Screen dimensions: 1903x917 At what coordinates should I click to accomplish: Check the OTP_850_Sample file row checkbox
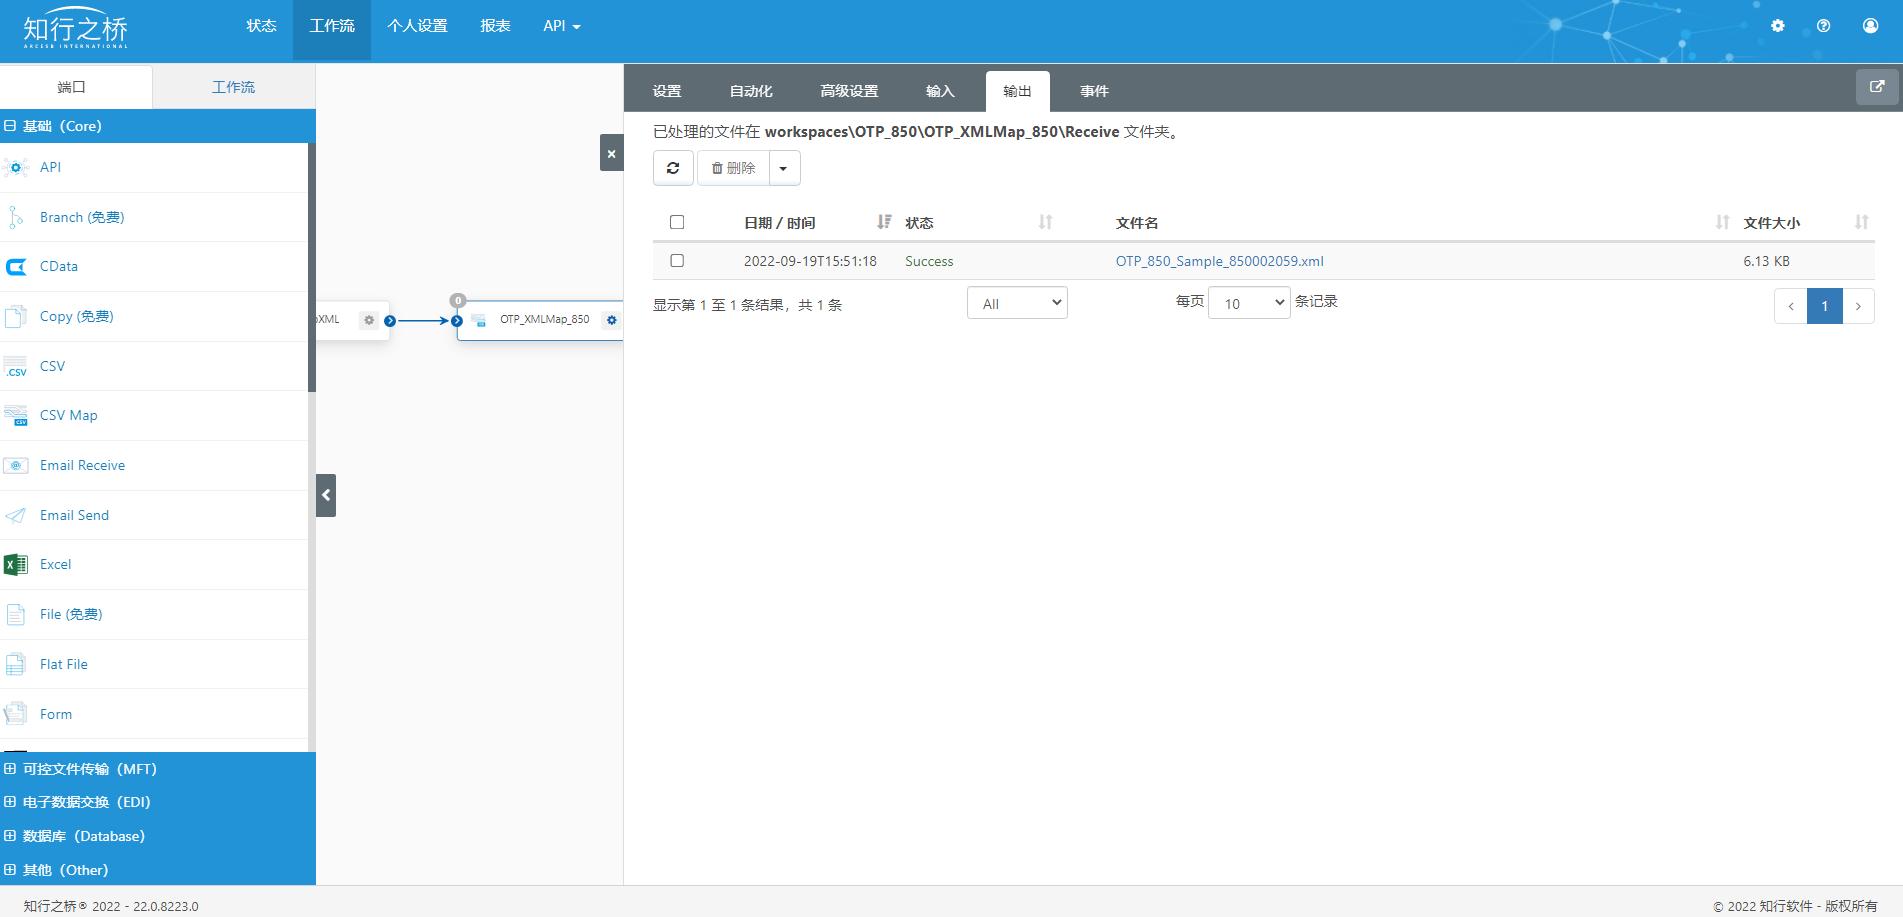point(677,261)
